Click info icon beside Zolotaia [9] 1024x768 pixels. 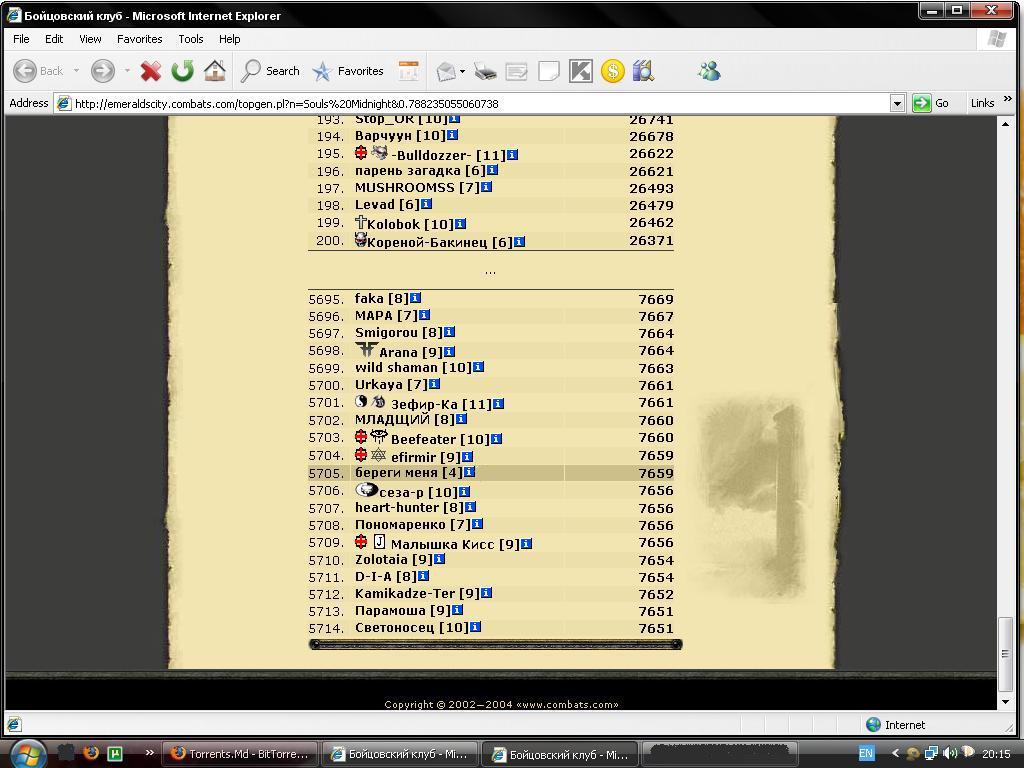(x=440, y=559)
